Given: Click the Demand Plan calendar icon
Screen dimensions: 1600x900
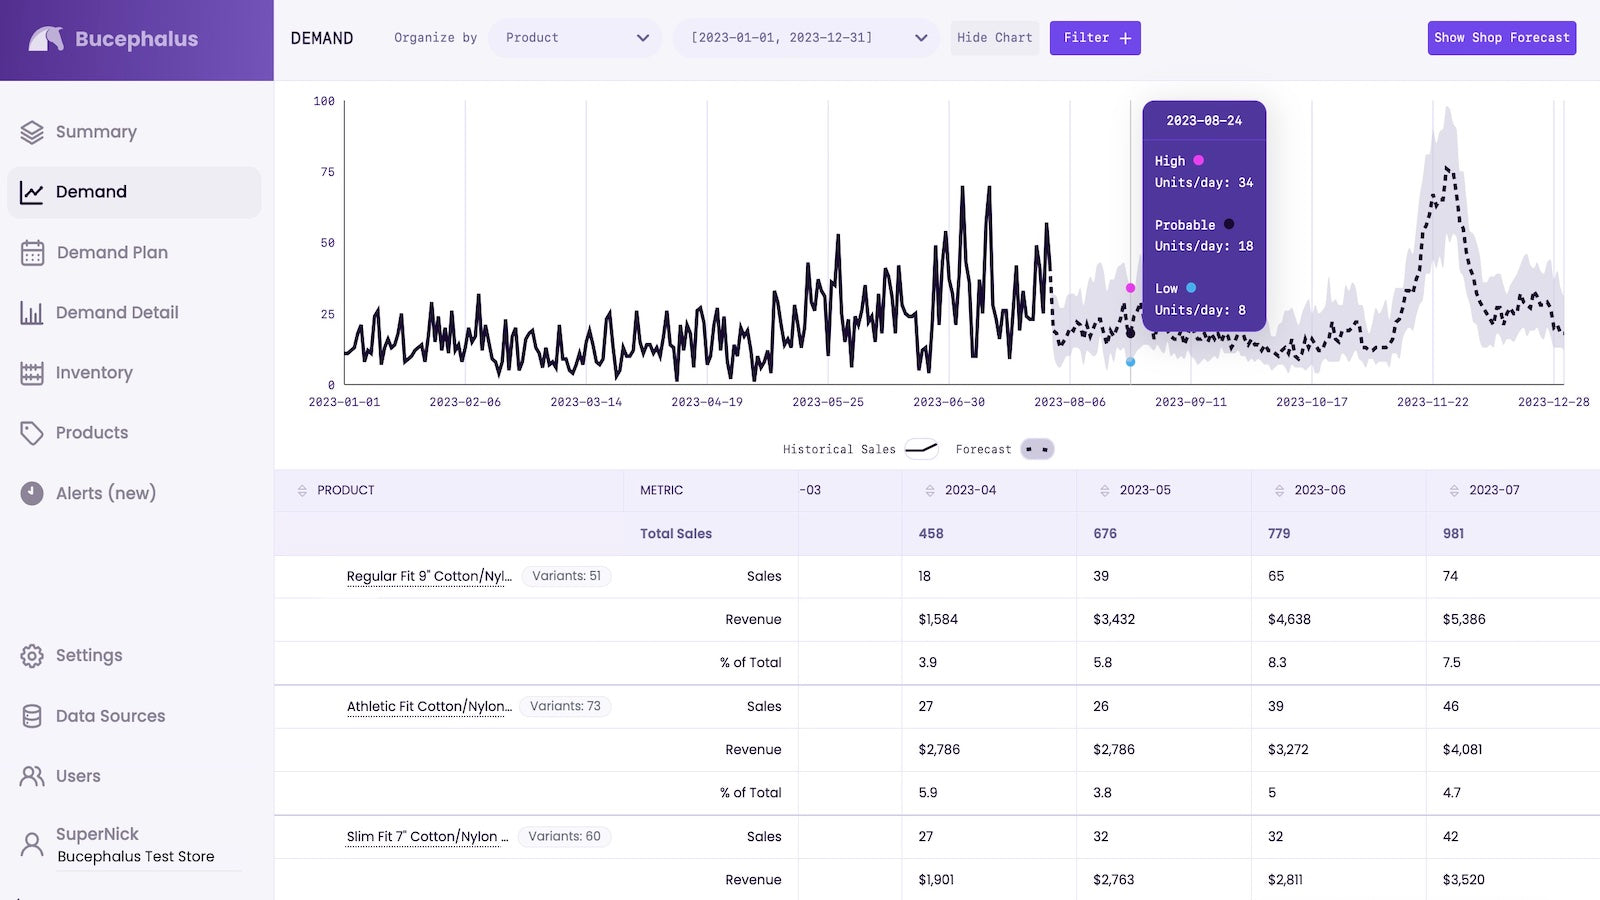Looking at the screenshot, I should 32,253.
